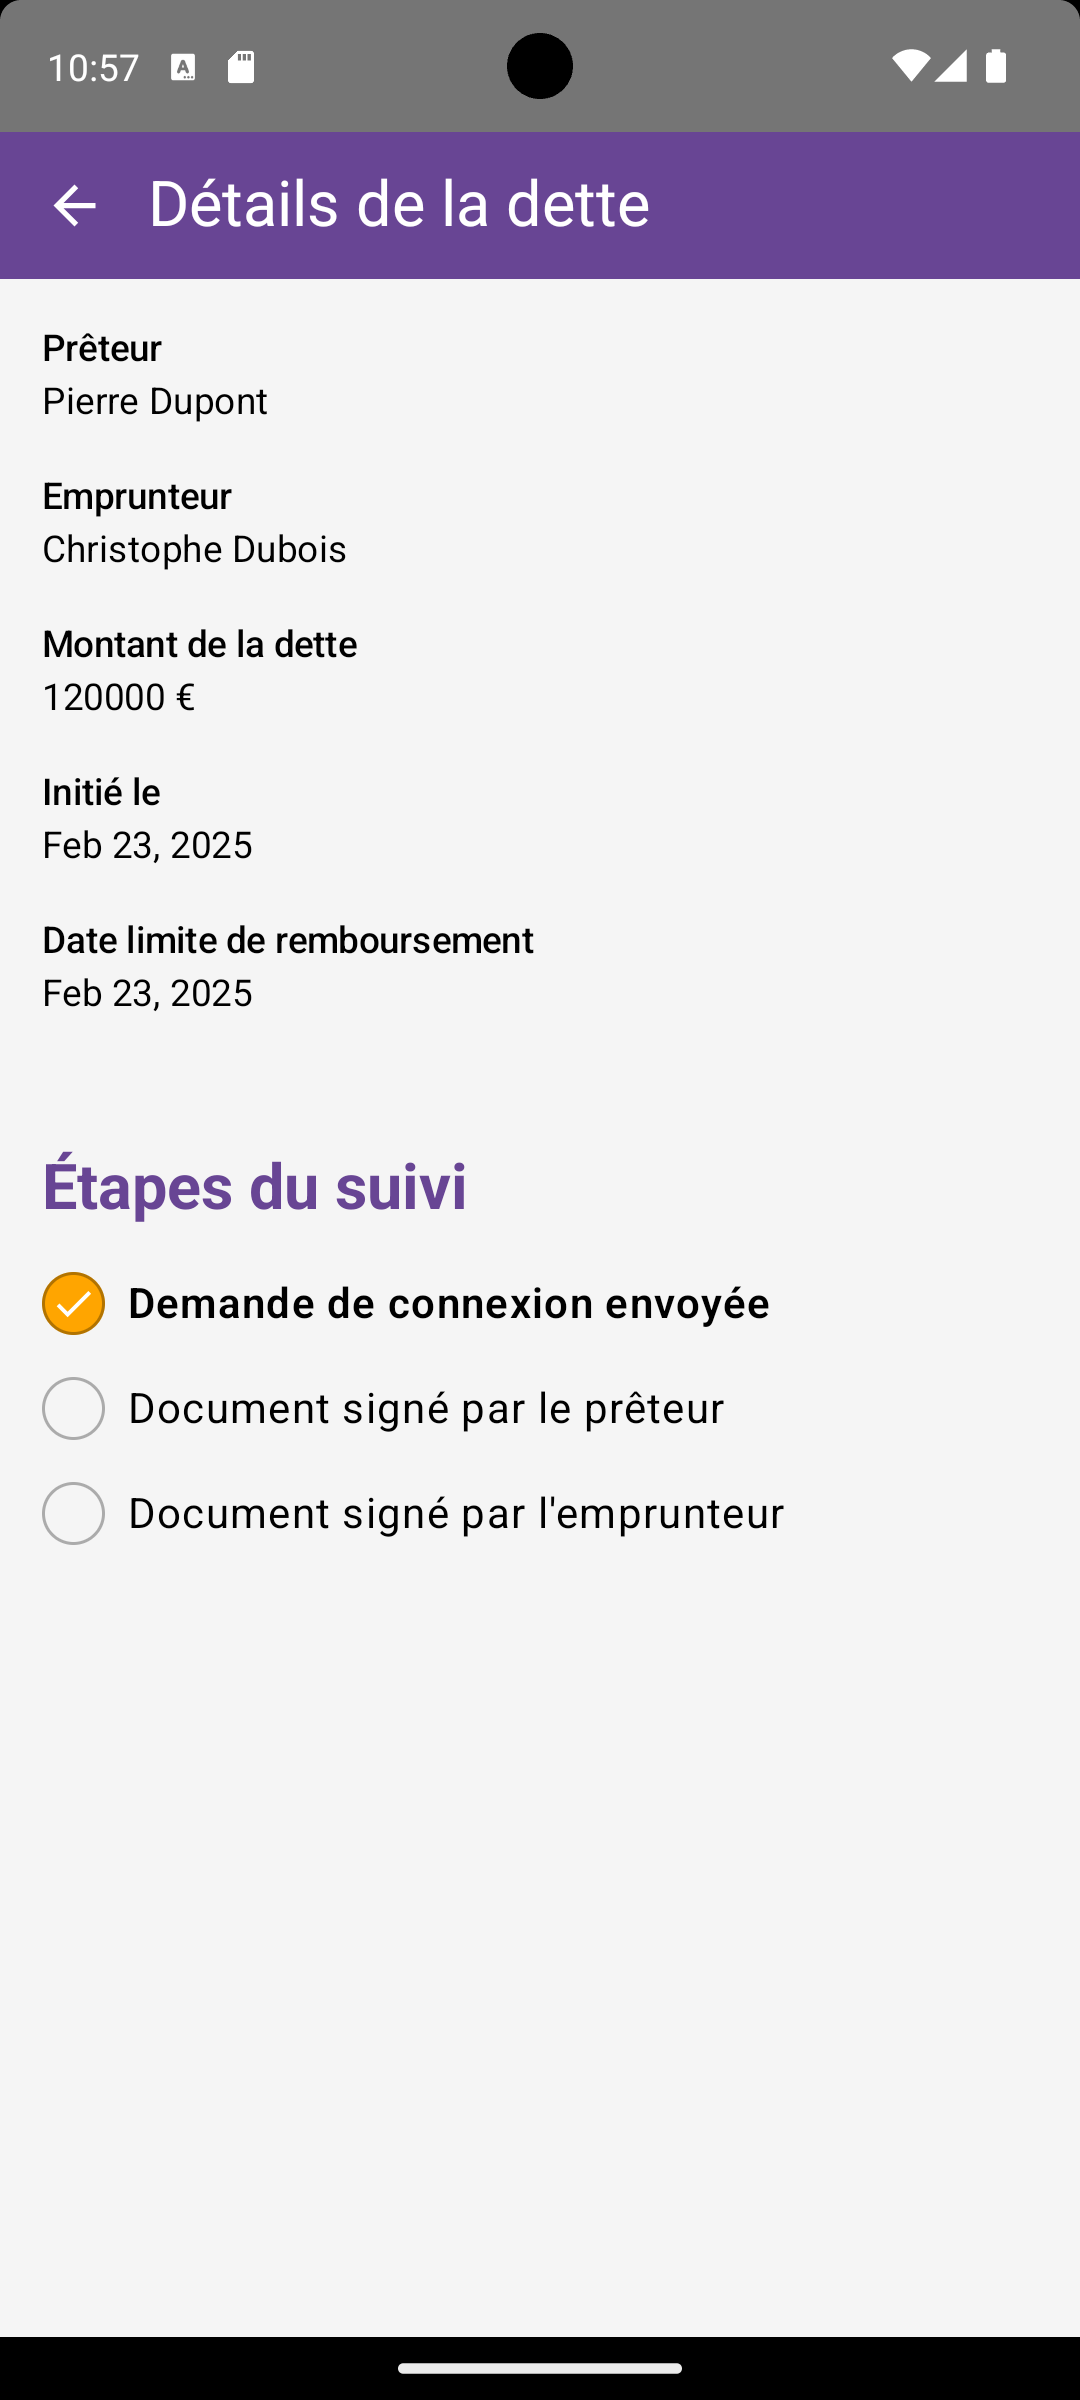
Task: Tap the Document signé par l'emprunteur label
Action: [456, 1514]
